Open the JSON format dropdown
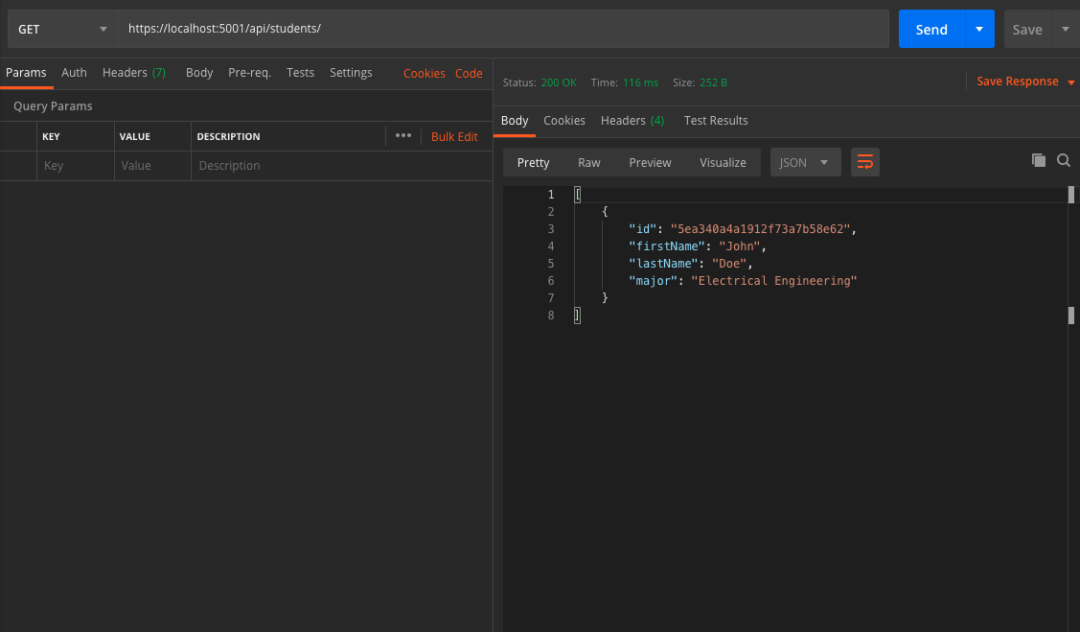This screenshot has height=632, width=1080. [x=805, y=162]
